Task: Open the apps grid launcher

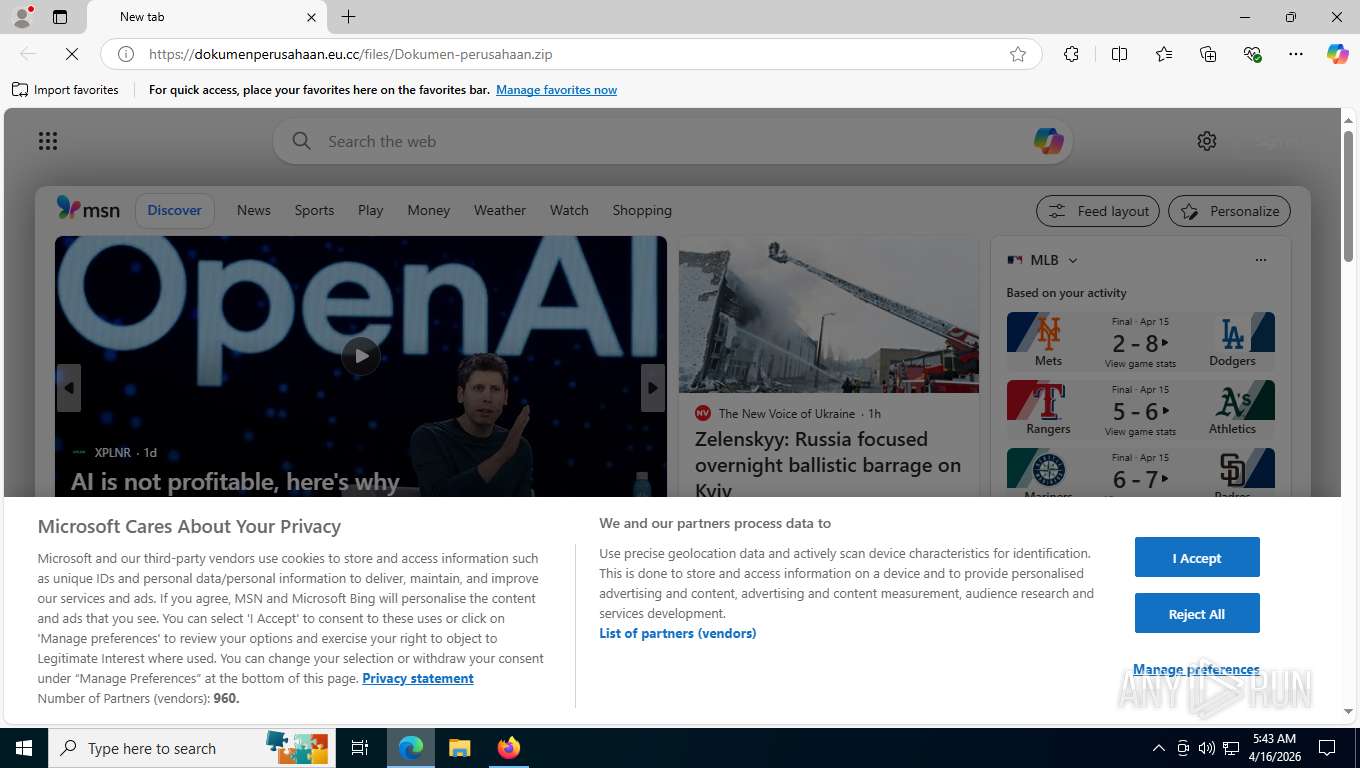Action: pos(48,141)
